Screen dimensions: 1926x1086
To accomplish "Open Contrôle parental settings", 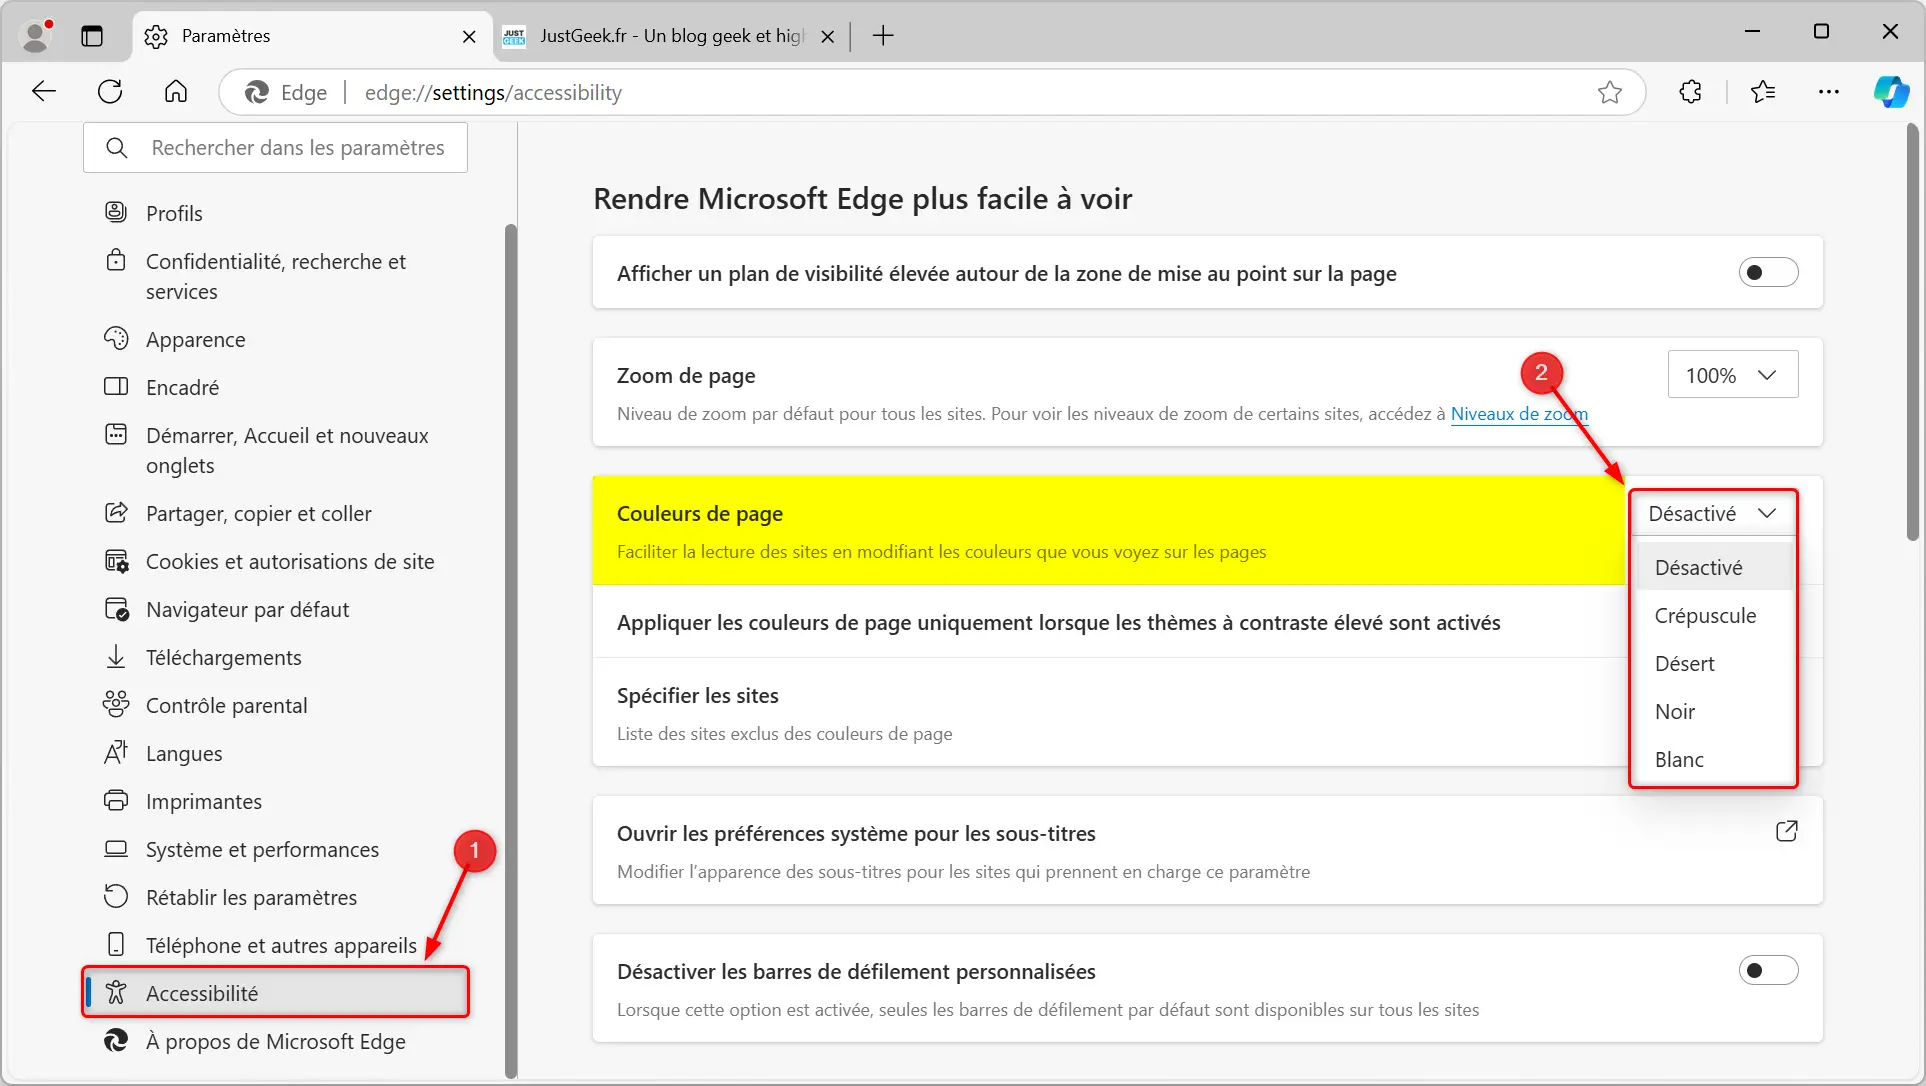I will point(226,705).
